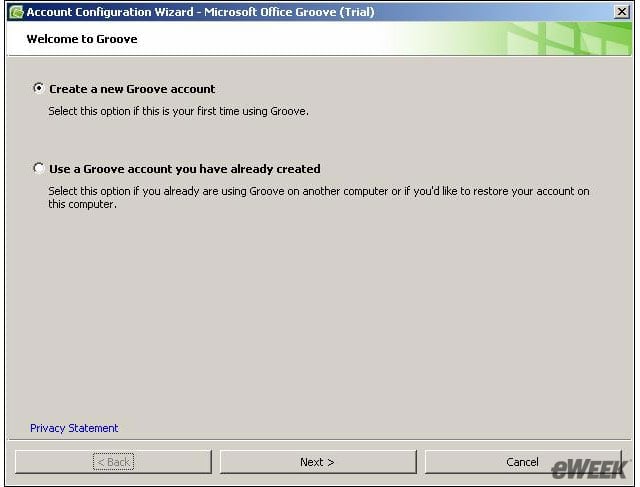
Task: Click the Welcome to Groove heading
Action: (82, 39)
